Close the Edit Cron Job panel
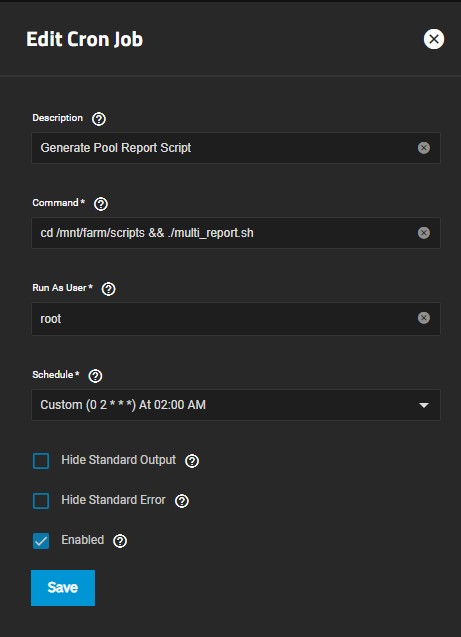This screenshot has height=637, width=461. click(x=434, y=39)
